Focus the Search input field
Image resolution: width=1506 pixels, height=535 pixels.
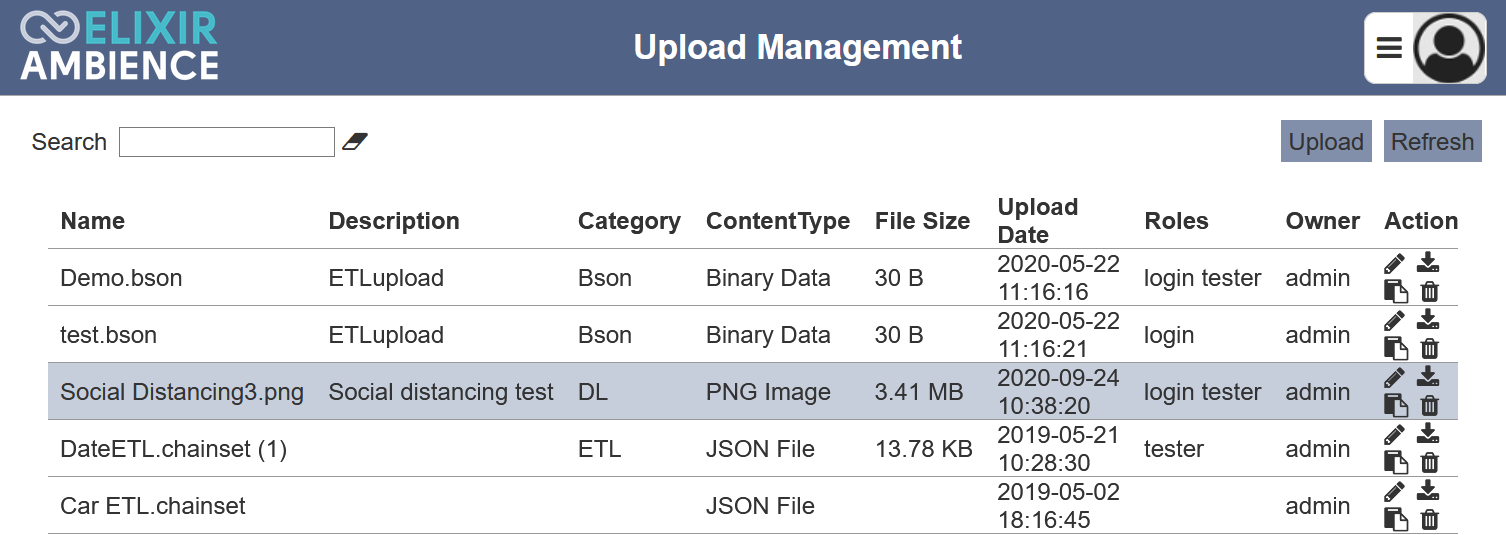point(227,142)
